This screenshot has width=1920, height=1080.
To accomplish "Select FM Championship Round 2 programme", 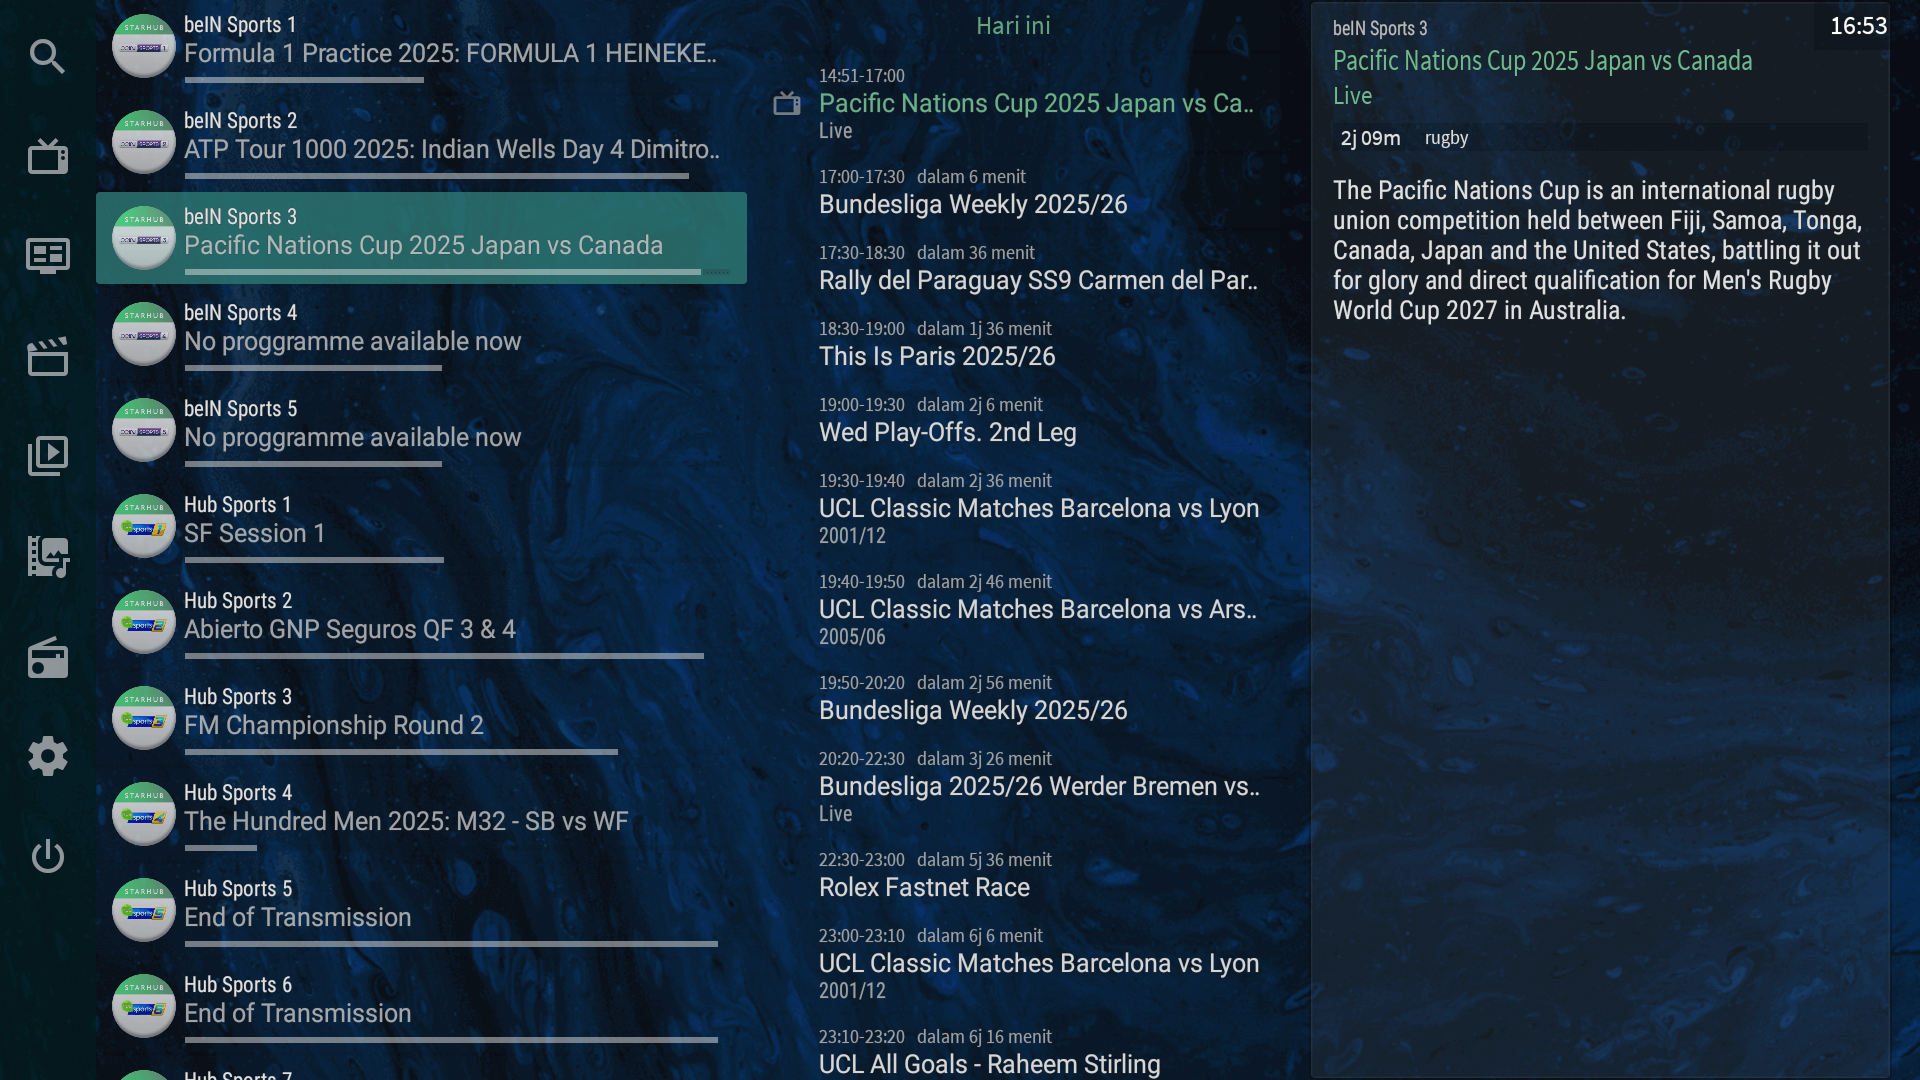I will [421, 718].
